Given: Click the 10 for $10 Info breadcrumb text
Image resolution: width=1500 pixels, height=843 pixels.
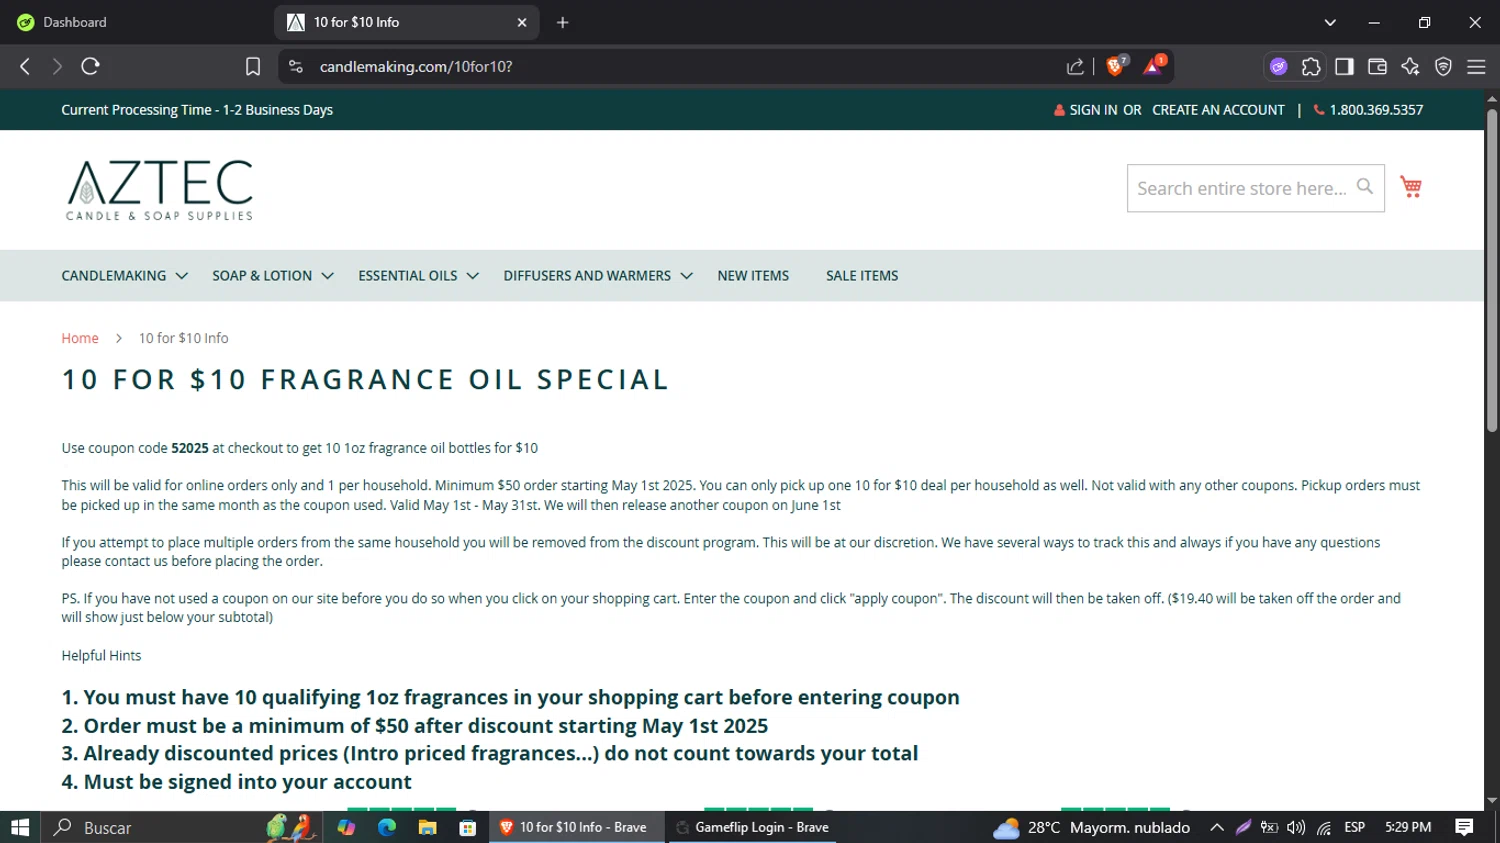Looking at the screenshot, I should tap(183, 338).
